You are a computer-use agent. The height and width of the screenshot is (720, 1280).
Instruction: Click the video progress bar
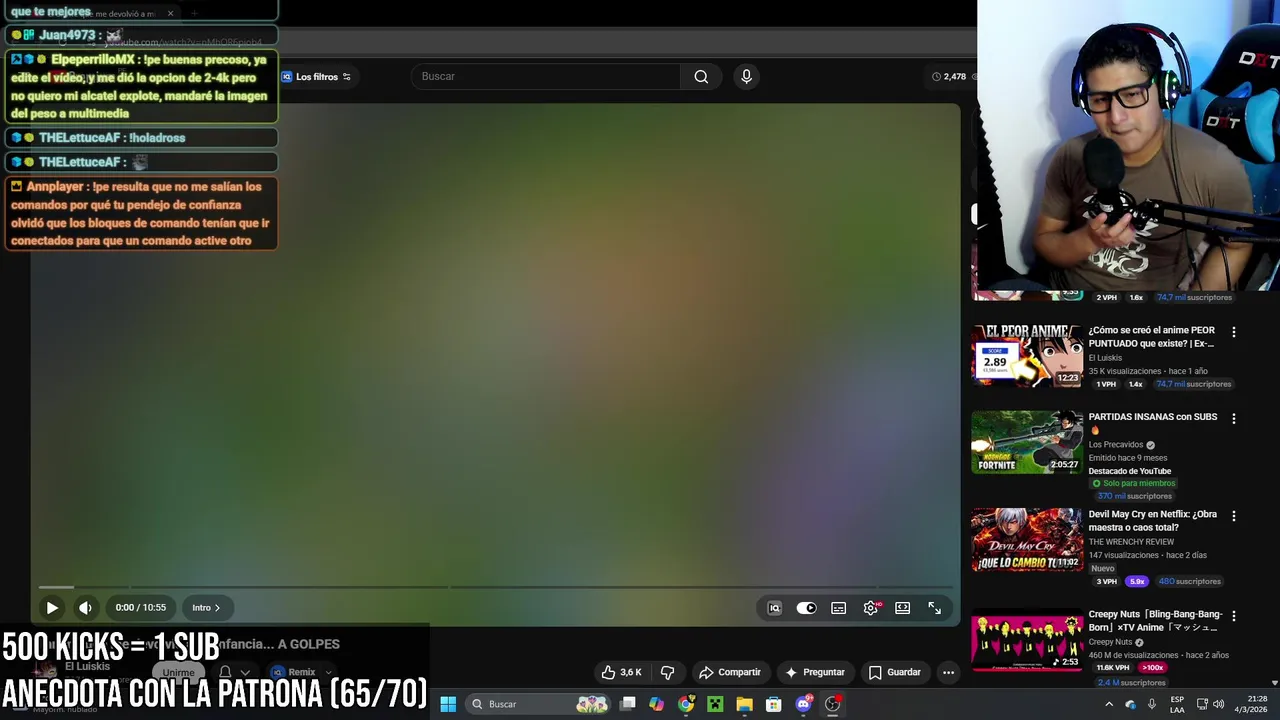click(x=495, y=587)
